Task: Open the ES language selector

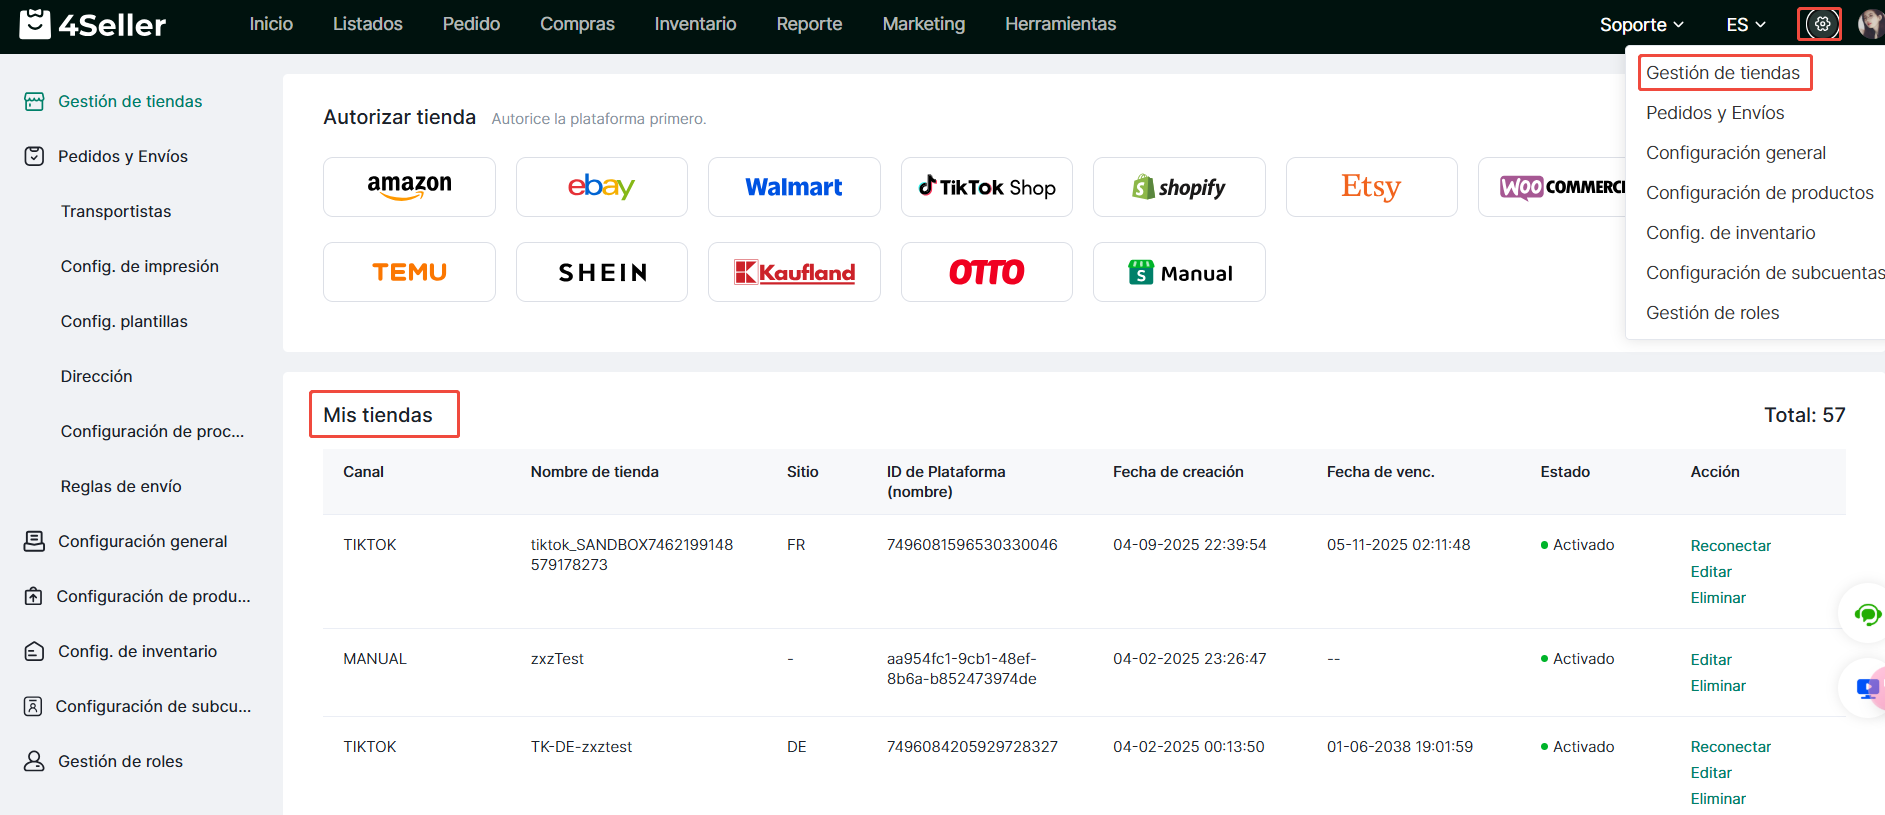Action: pyautogui.click(x=1745, y=25)
